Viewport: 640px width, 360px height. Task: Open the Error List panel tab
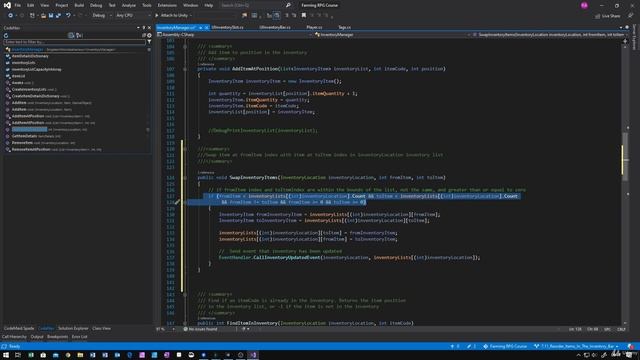coord(80,337)
